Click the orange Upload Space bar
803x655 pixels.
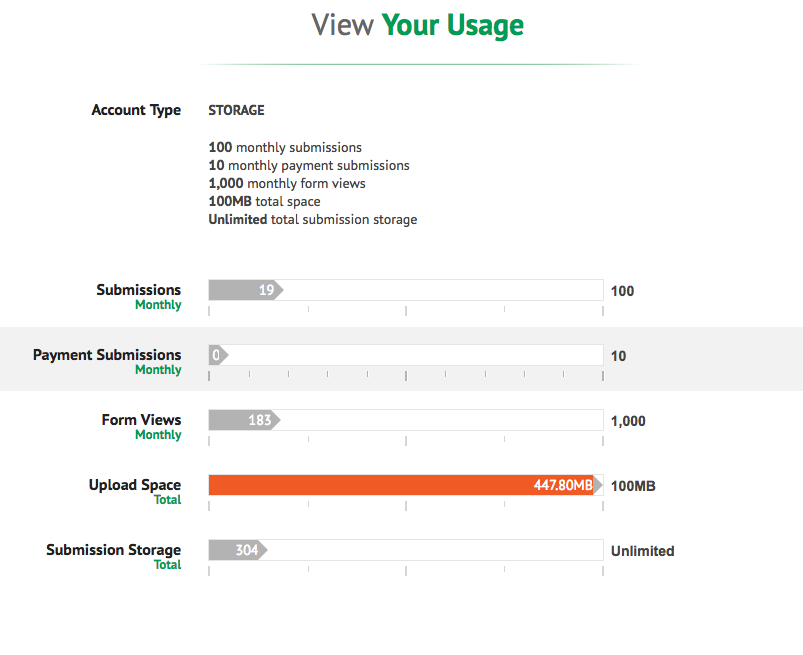coord(400,485)
